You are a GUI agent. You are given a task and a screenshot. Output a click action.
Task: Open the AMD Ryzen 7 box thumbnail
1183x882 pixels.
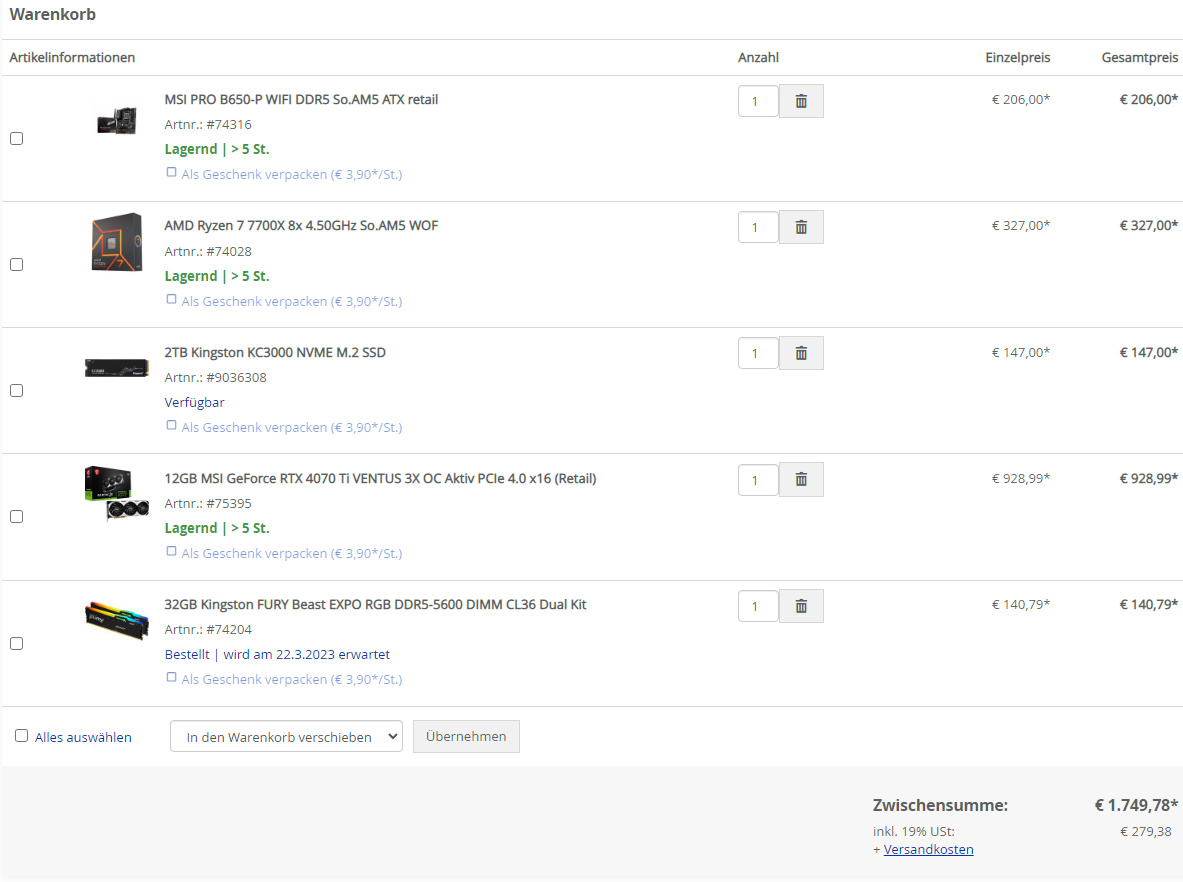pos(117,241)
